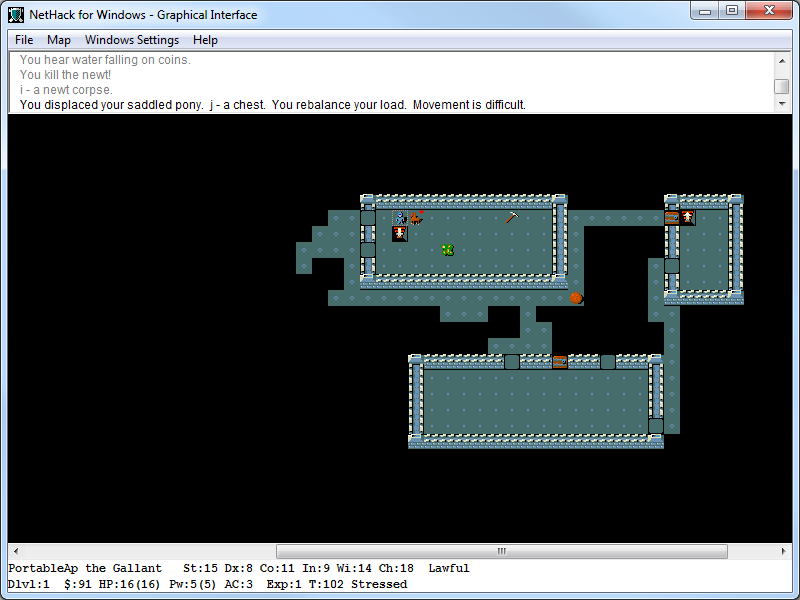This screenshot has height=600, width=800.
Task: Select the saddled pony next to the knight
Action: coord(416,217)
